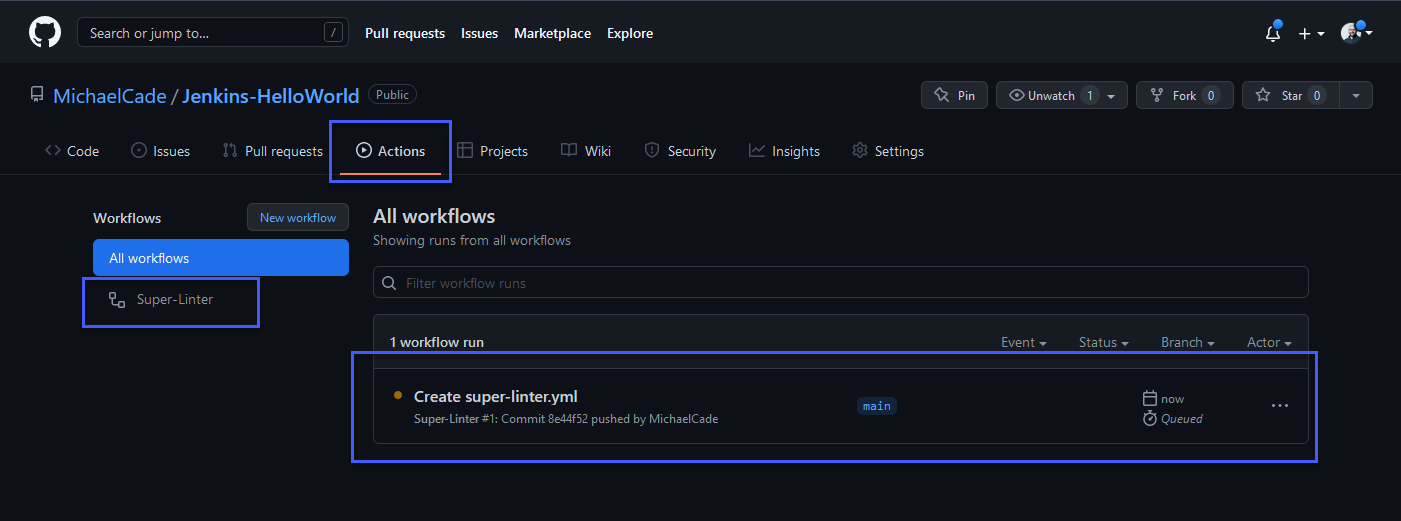Screen dimensions: 1401x521
Task: Open the Branch filter dropdown
Action: [1187, 342]
